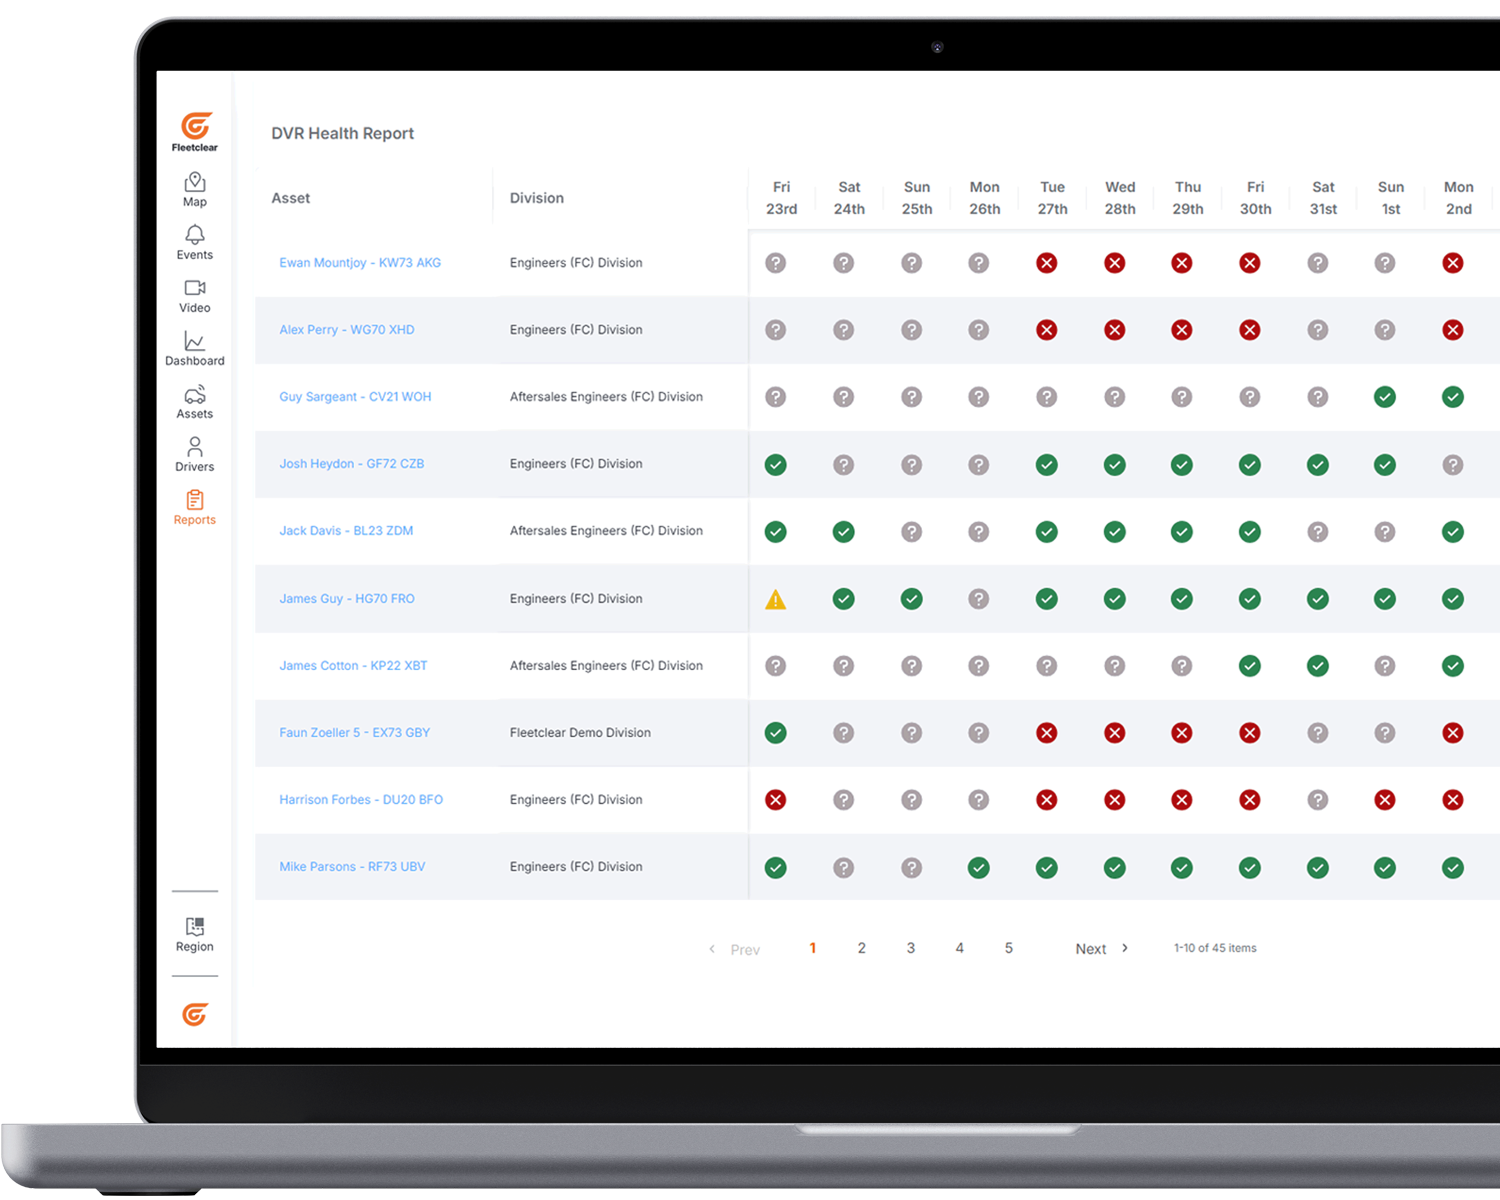Go to the Next page of results

(1091, 948)
